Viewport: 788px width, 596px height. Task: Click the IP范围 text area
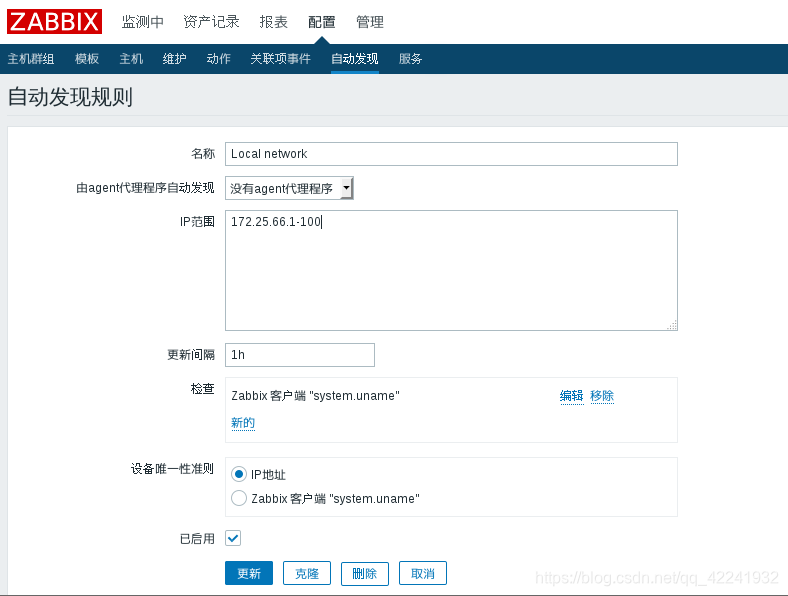451,270
